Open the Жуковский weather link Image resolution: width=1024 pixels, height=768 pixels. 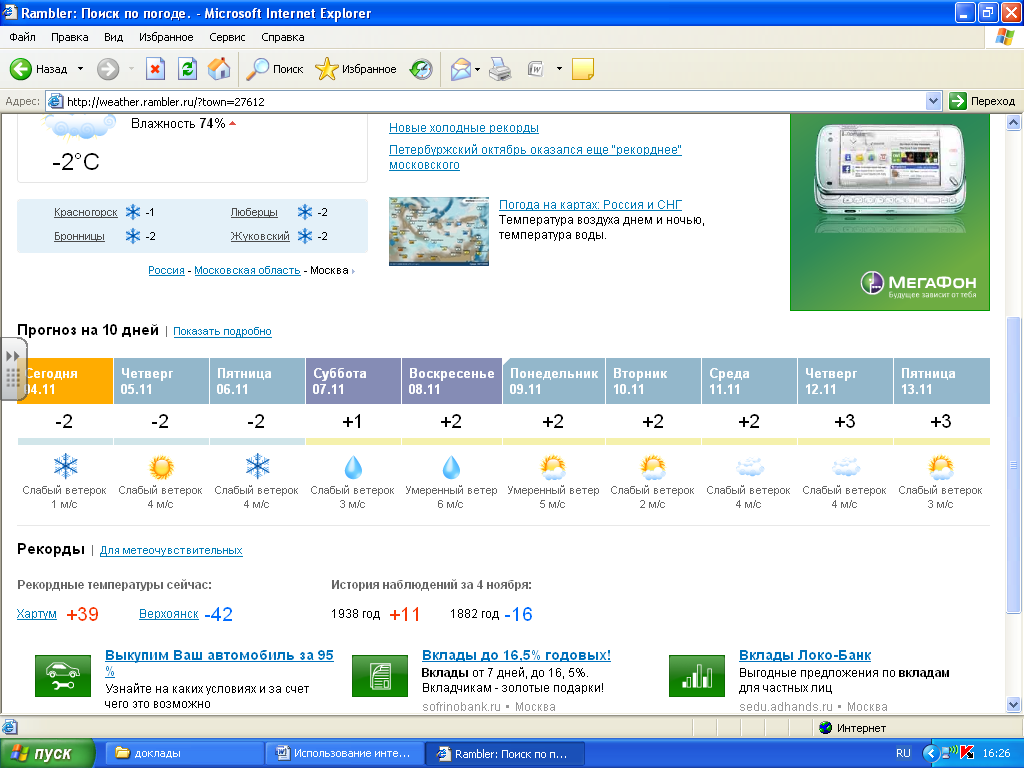tap(260, 236)
